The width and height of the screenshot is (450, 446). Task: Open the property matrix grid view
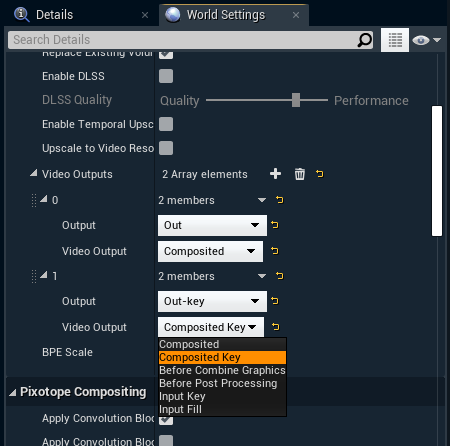click(x=395, y=40)
